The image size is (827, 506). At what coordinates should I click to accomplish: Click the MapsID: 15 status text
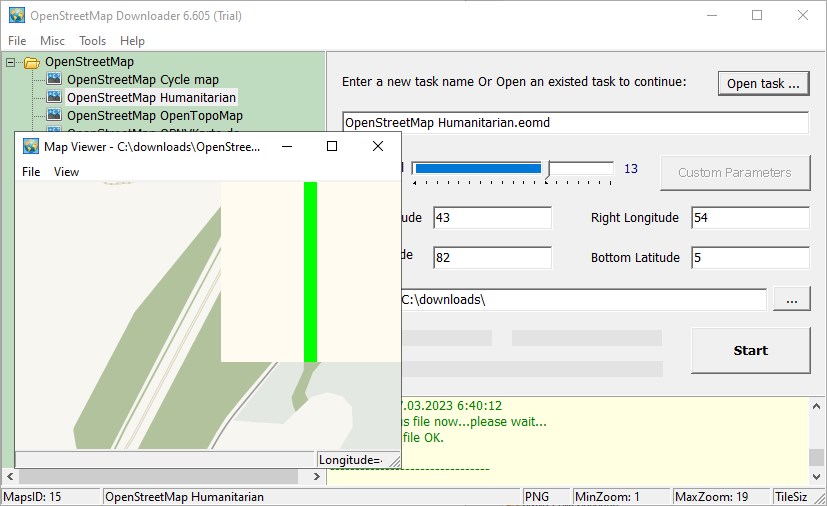32,497
